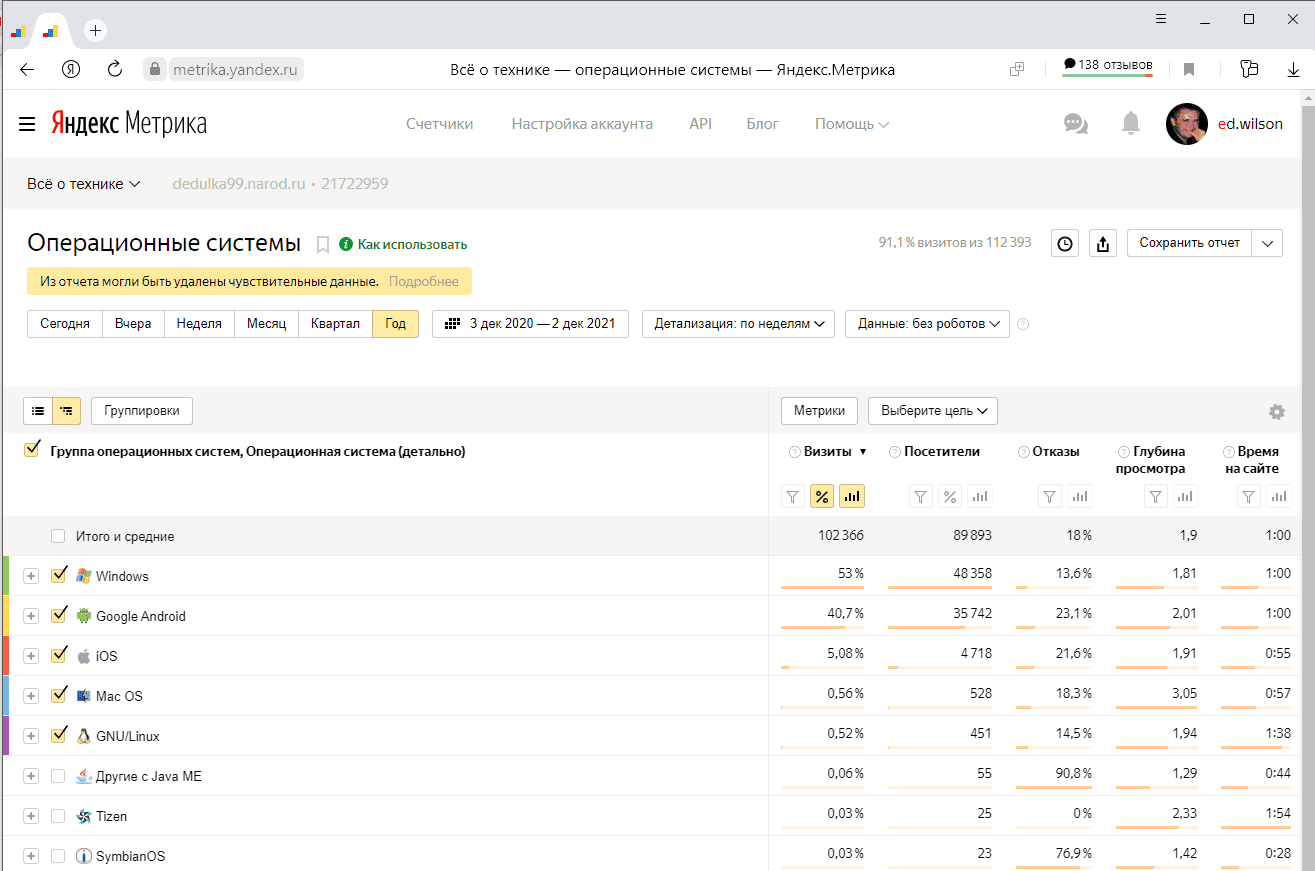Open the notifications bell
Screen dimensions: 1315x871
1131,124
